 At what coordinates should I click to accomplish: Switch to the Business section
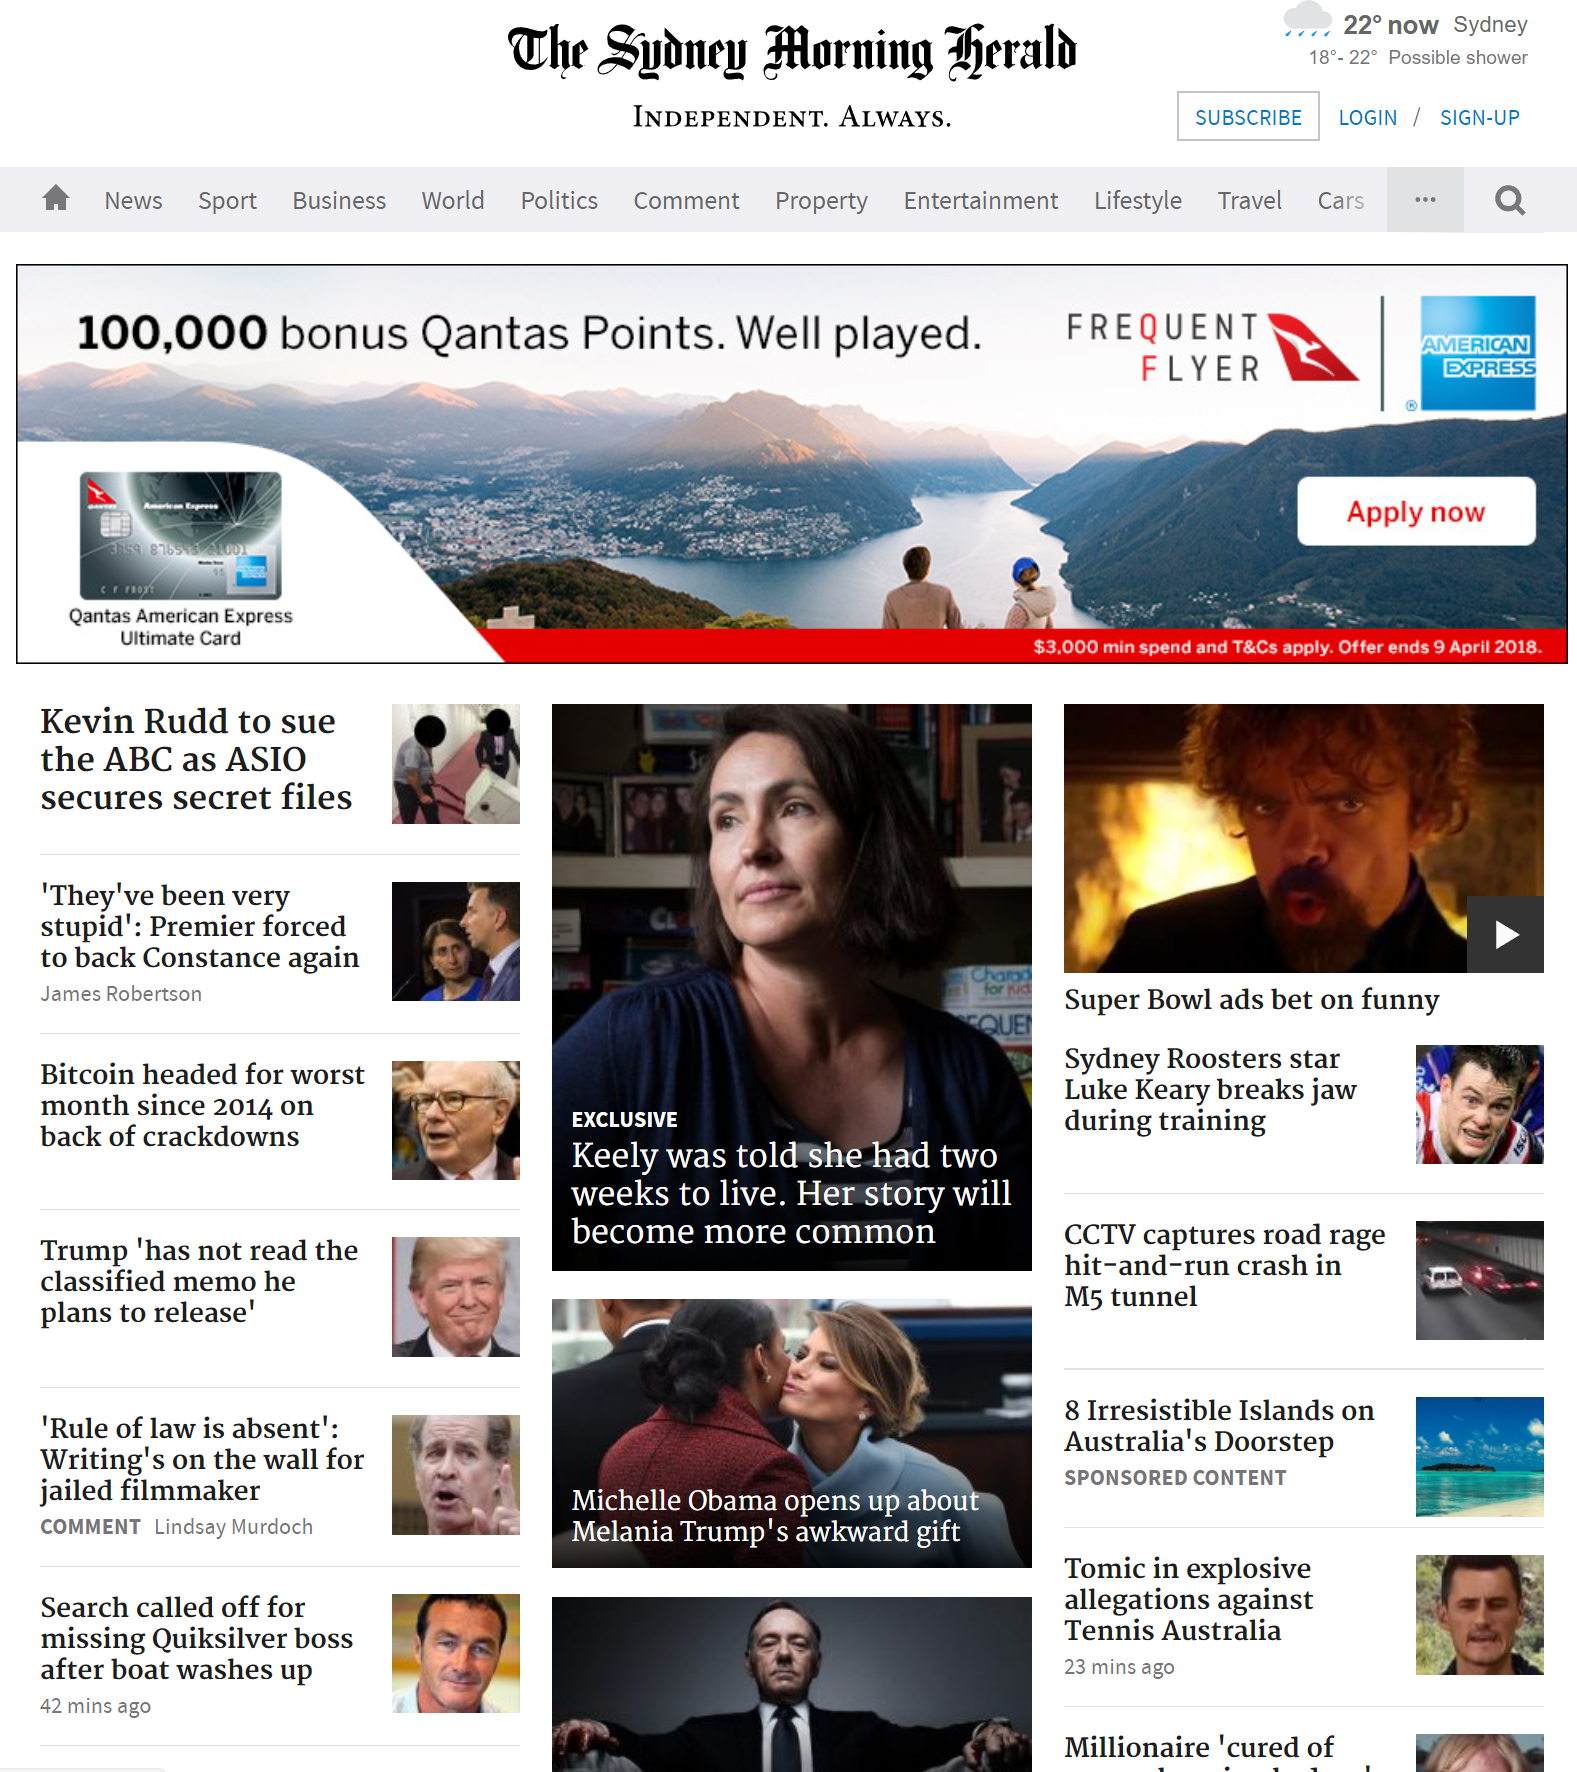tap(339, 201)
